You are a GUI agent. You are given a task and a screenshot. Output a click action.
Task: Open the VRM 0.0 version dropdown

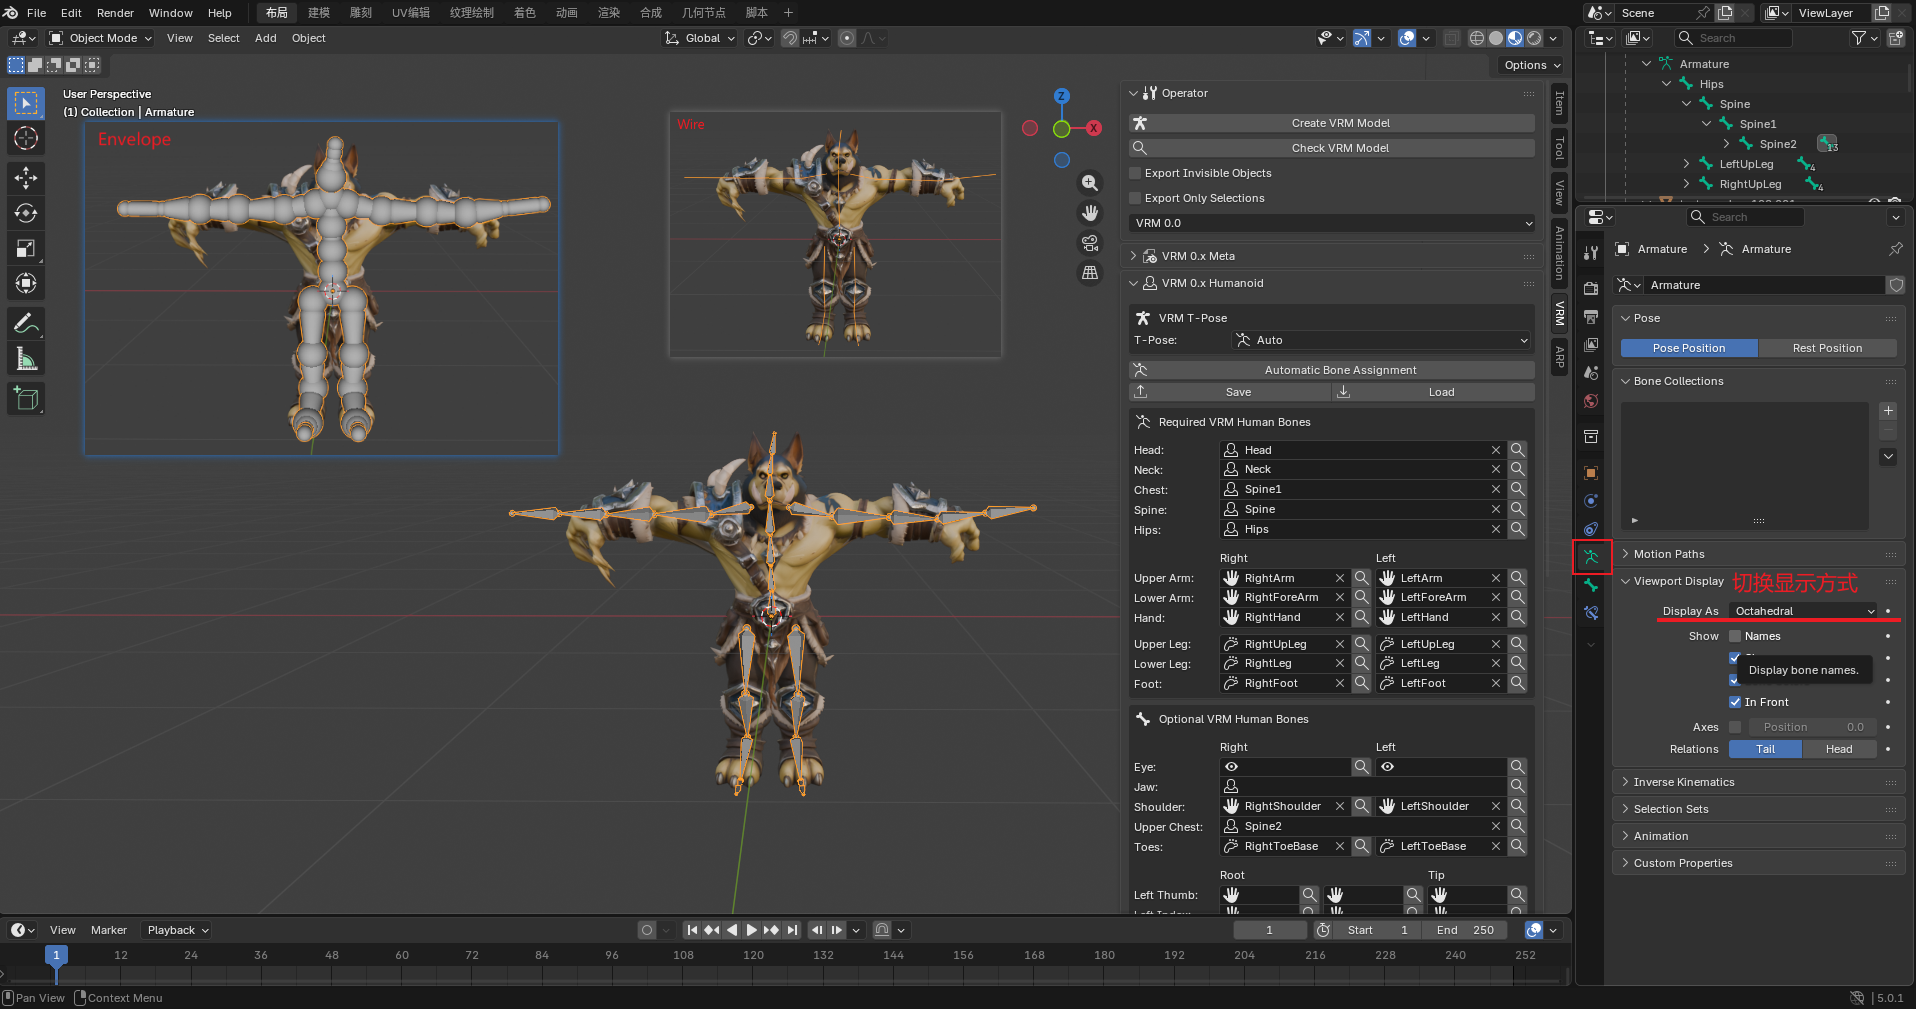click(x=1332, y=223)
